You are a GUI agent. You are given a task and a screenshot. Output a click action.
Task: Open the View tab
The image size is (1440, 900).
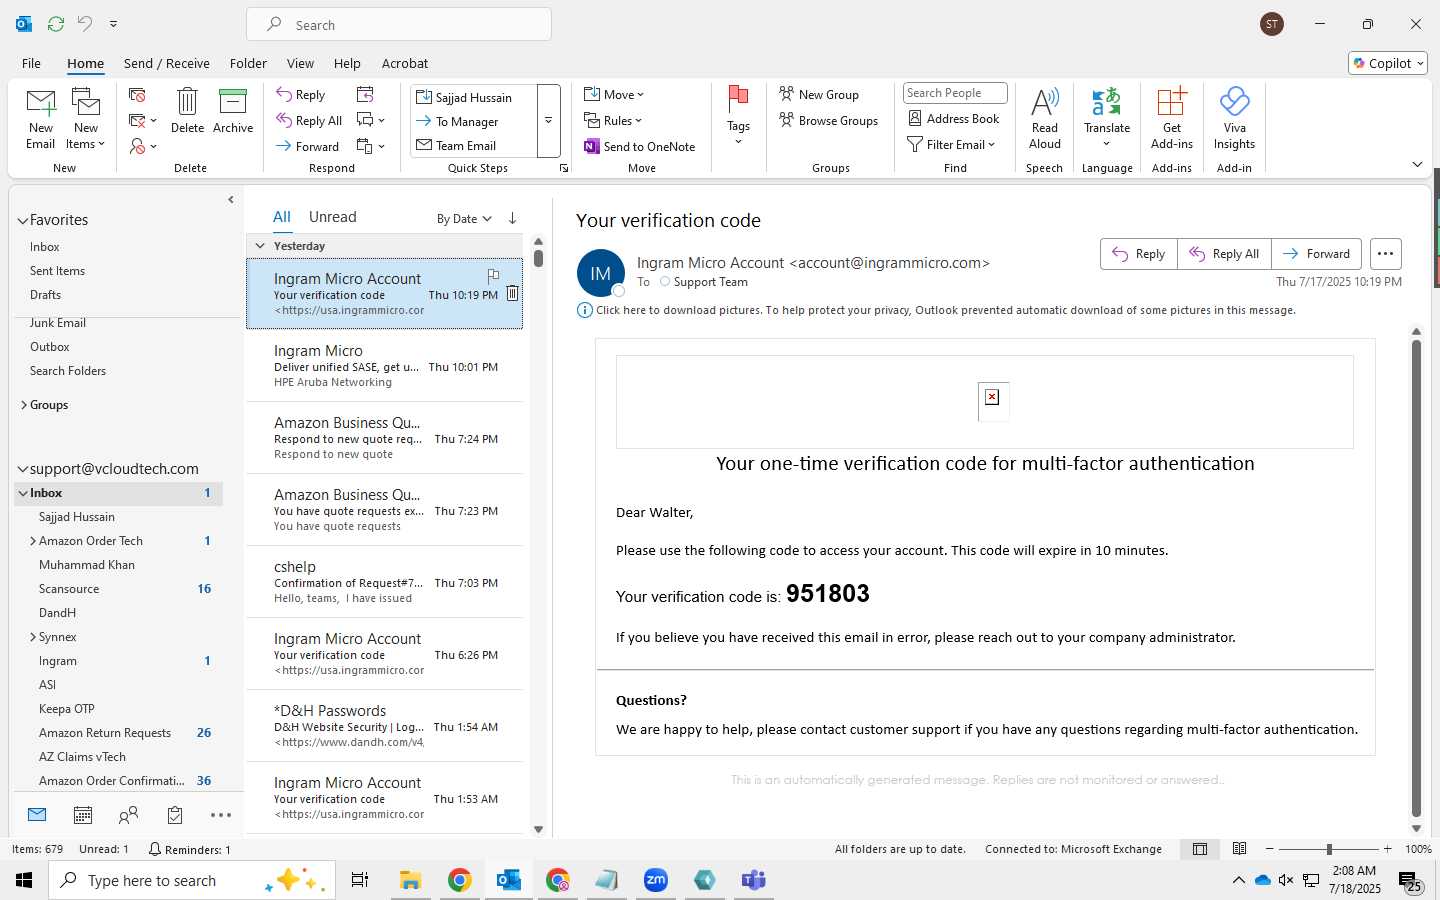pos(300,63)
